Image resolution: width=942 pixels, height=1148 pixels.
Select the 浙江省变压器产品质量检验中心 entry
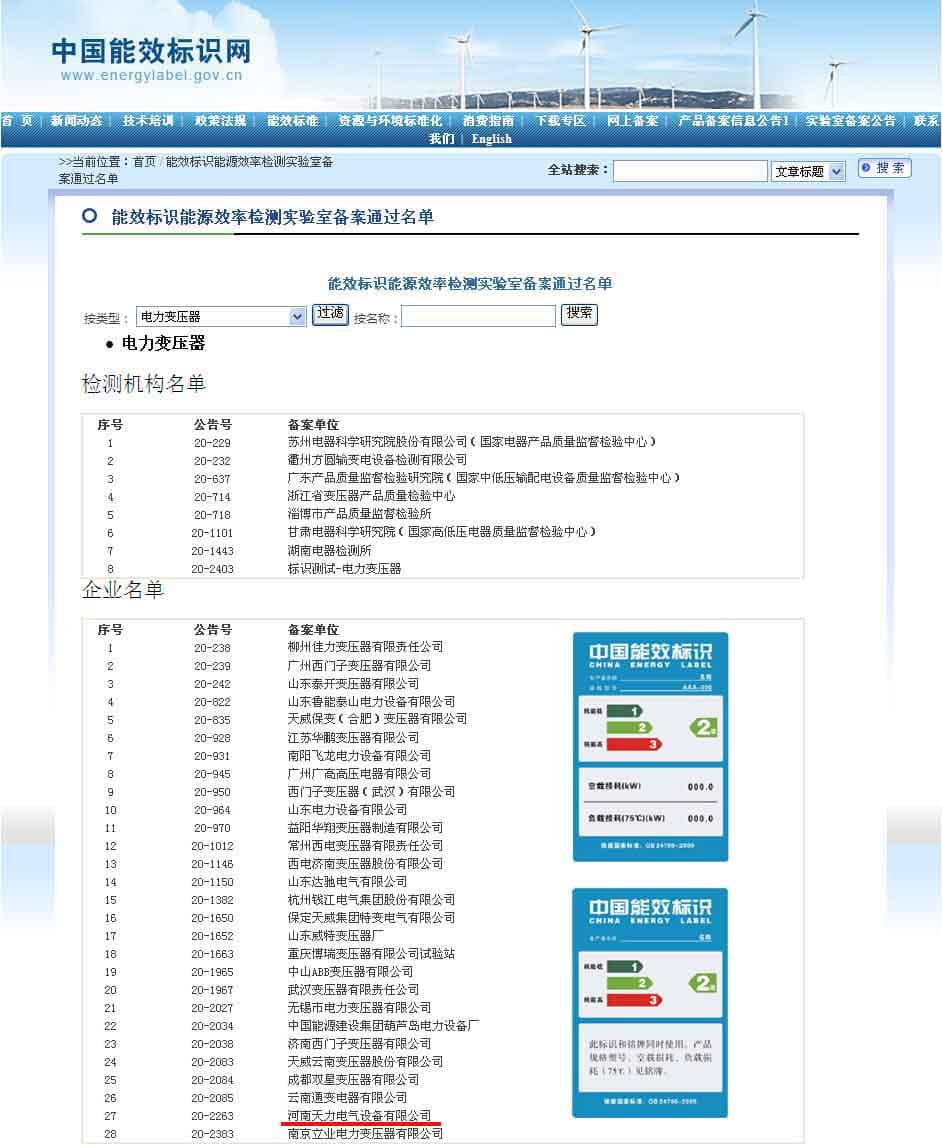tap(371, 496)
